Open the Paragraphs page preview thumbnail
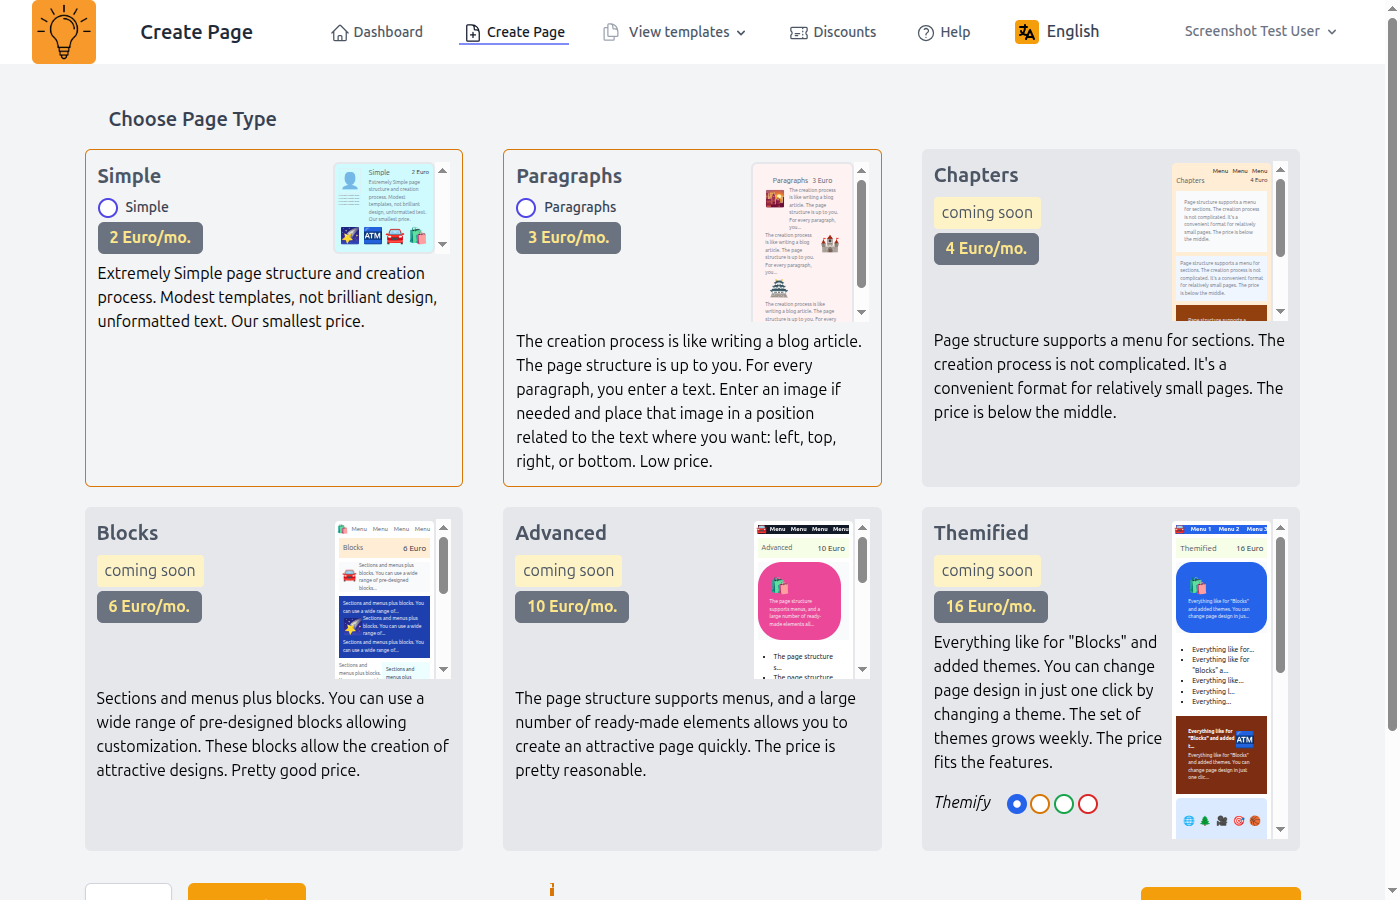This screenshot has height=900, width=1400. click(x=802, y=242)
